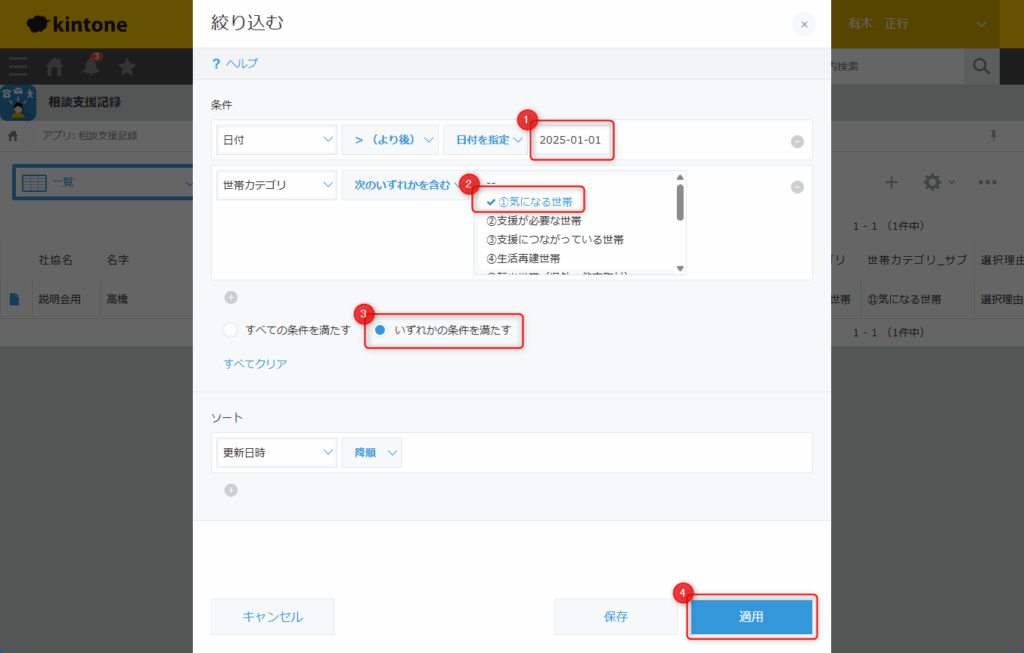Add a new filter condition row

[x=231, y=297]
